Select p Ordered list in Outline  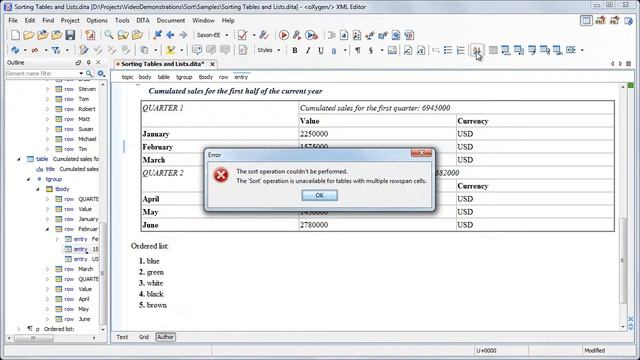click(51, 329)
